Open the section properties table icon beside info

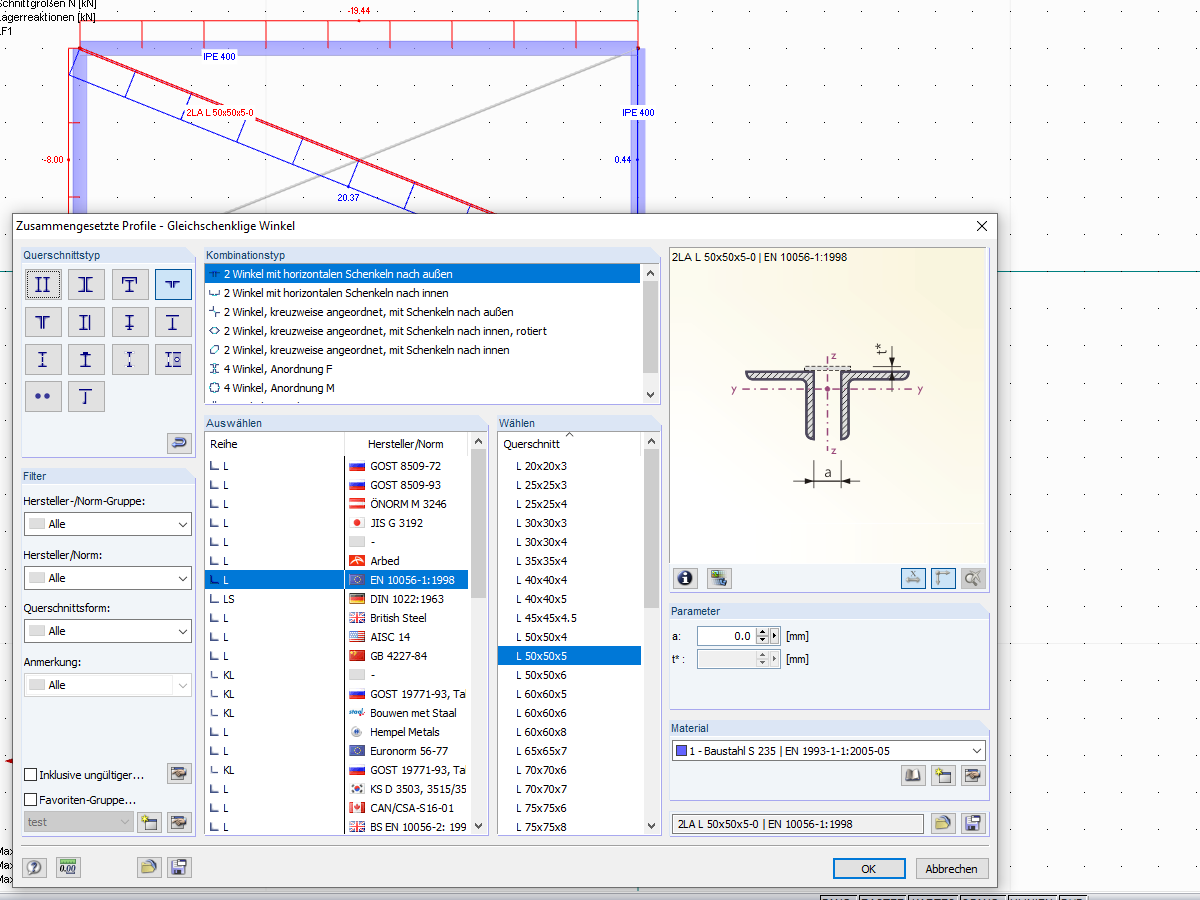[x=719, y=577]
